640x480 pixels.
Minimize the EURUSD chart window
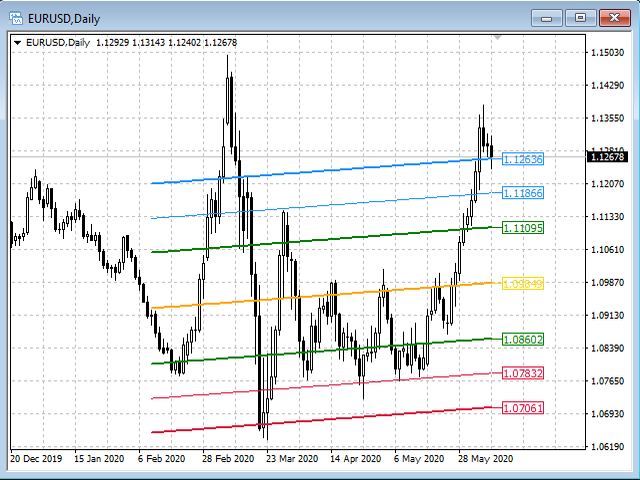(547, 17)
